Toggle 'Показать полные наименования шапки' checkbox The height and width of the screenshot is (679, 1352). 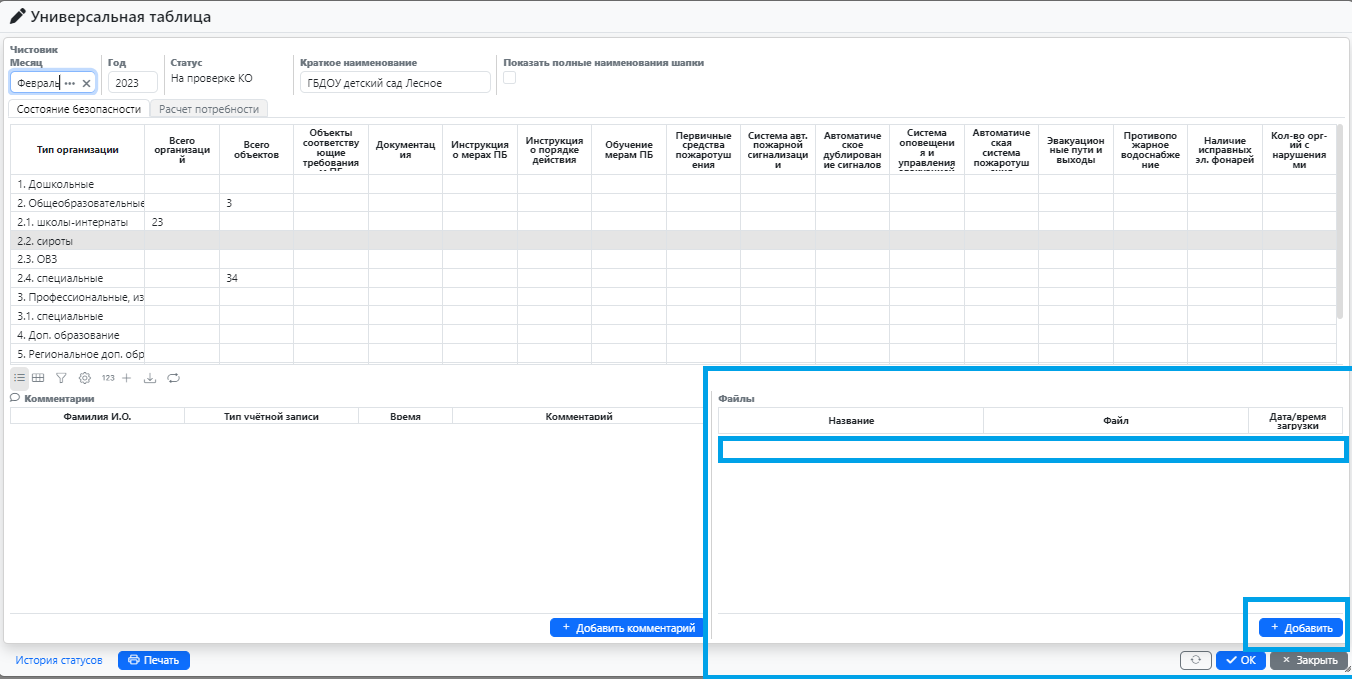(509, 78)
